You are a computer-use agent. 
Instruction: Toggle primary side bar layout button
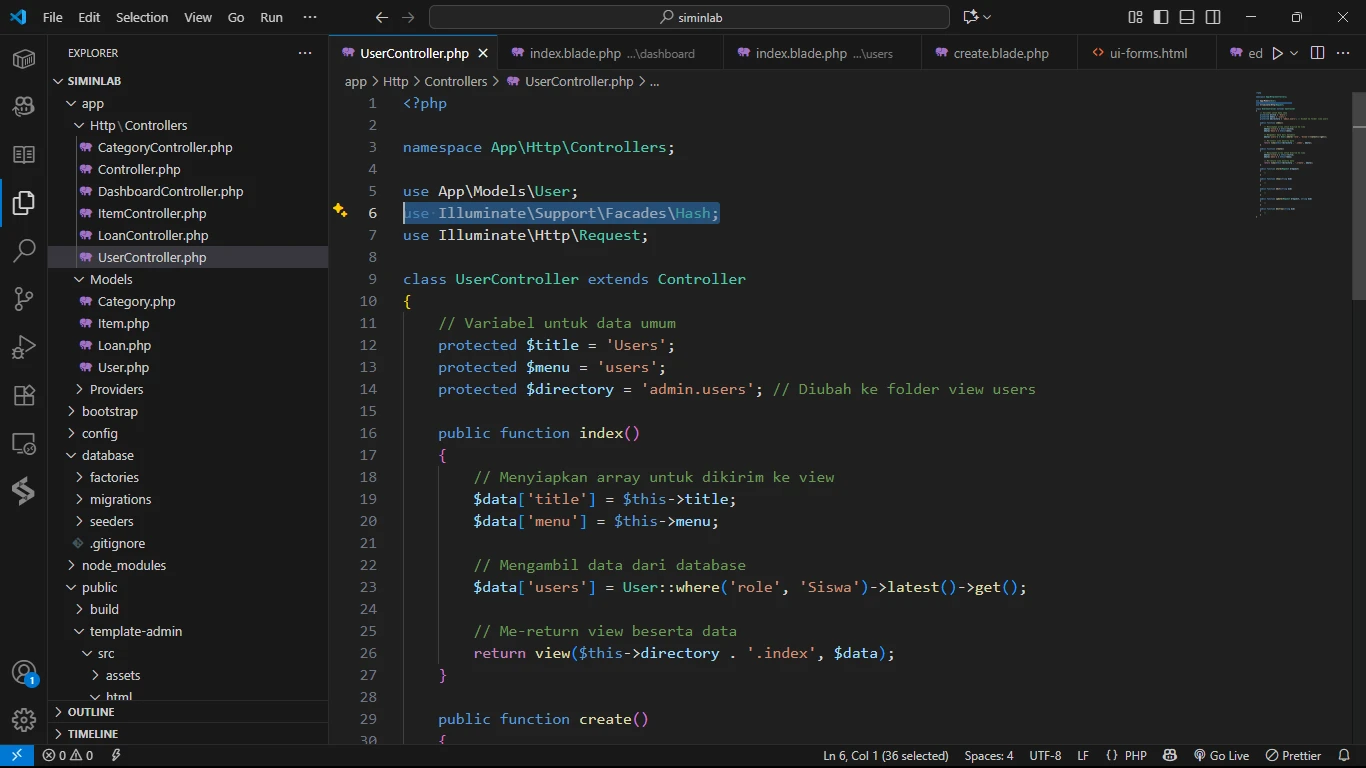(1161, 17)
